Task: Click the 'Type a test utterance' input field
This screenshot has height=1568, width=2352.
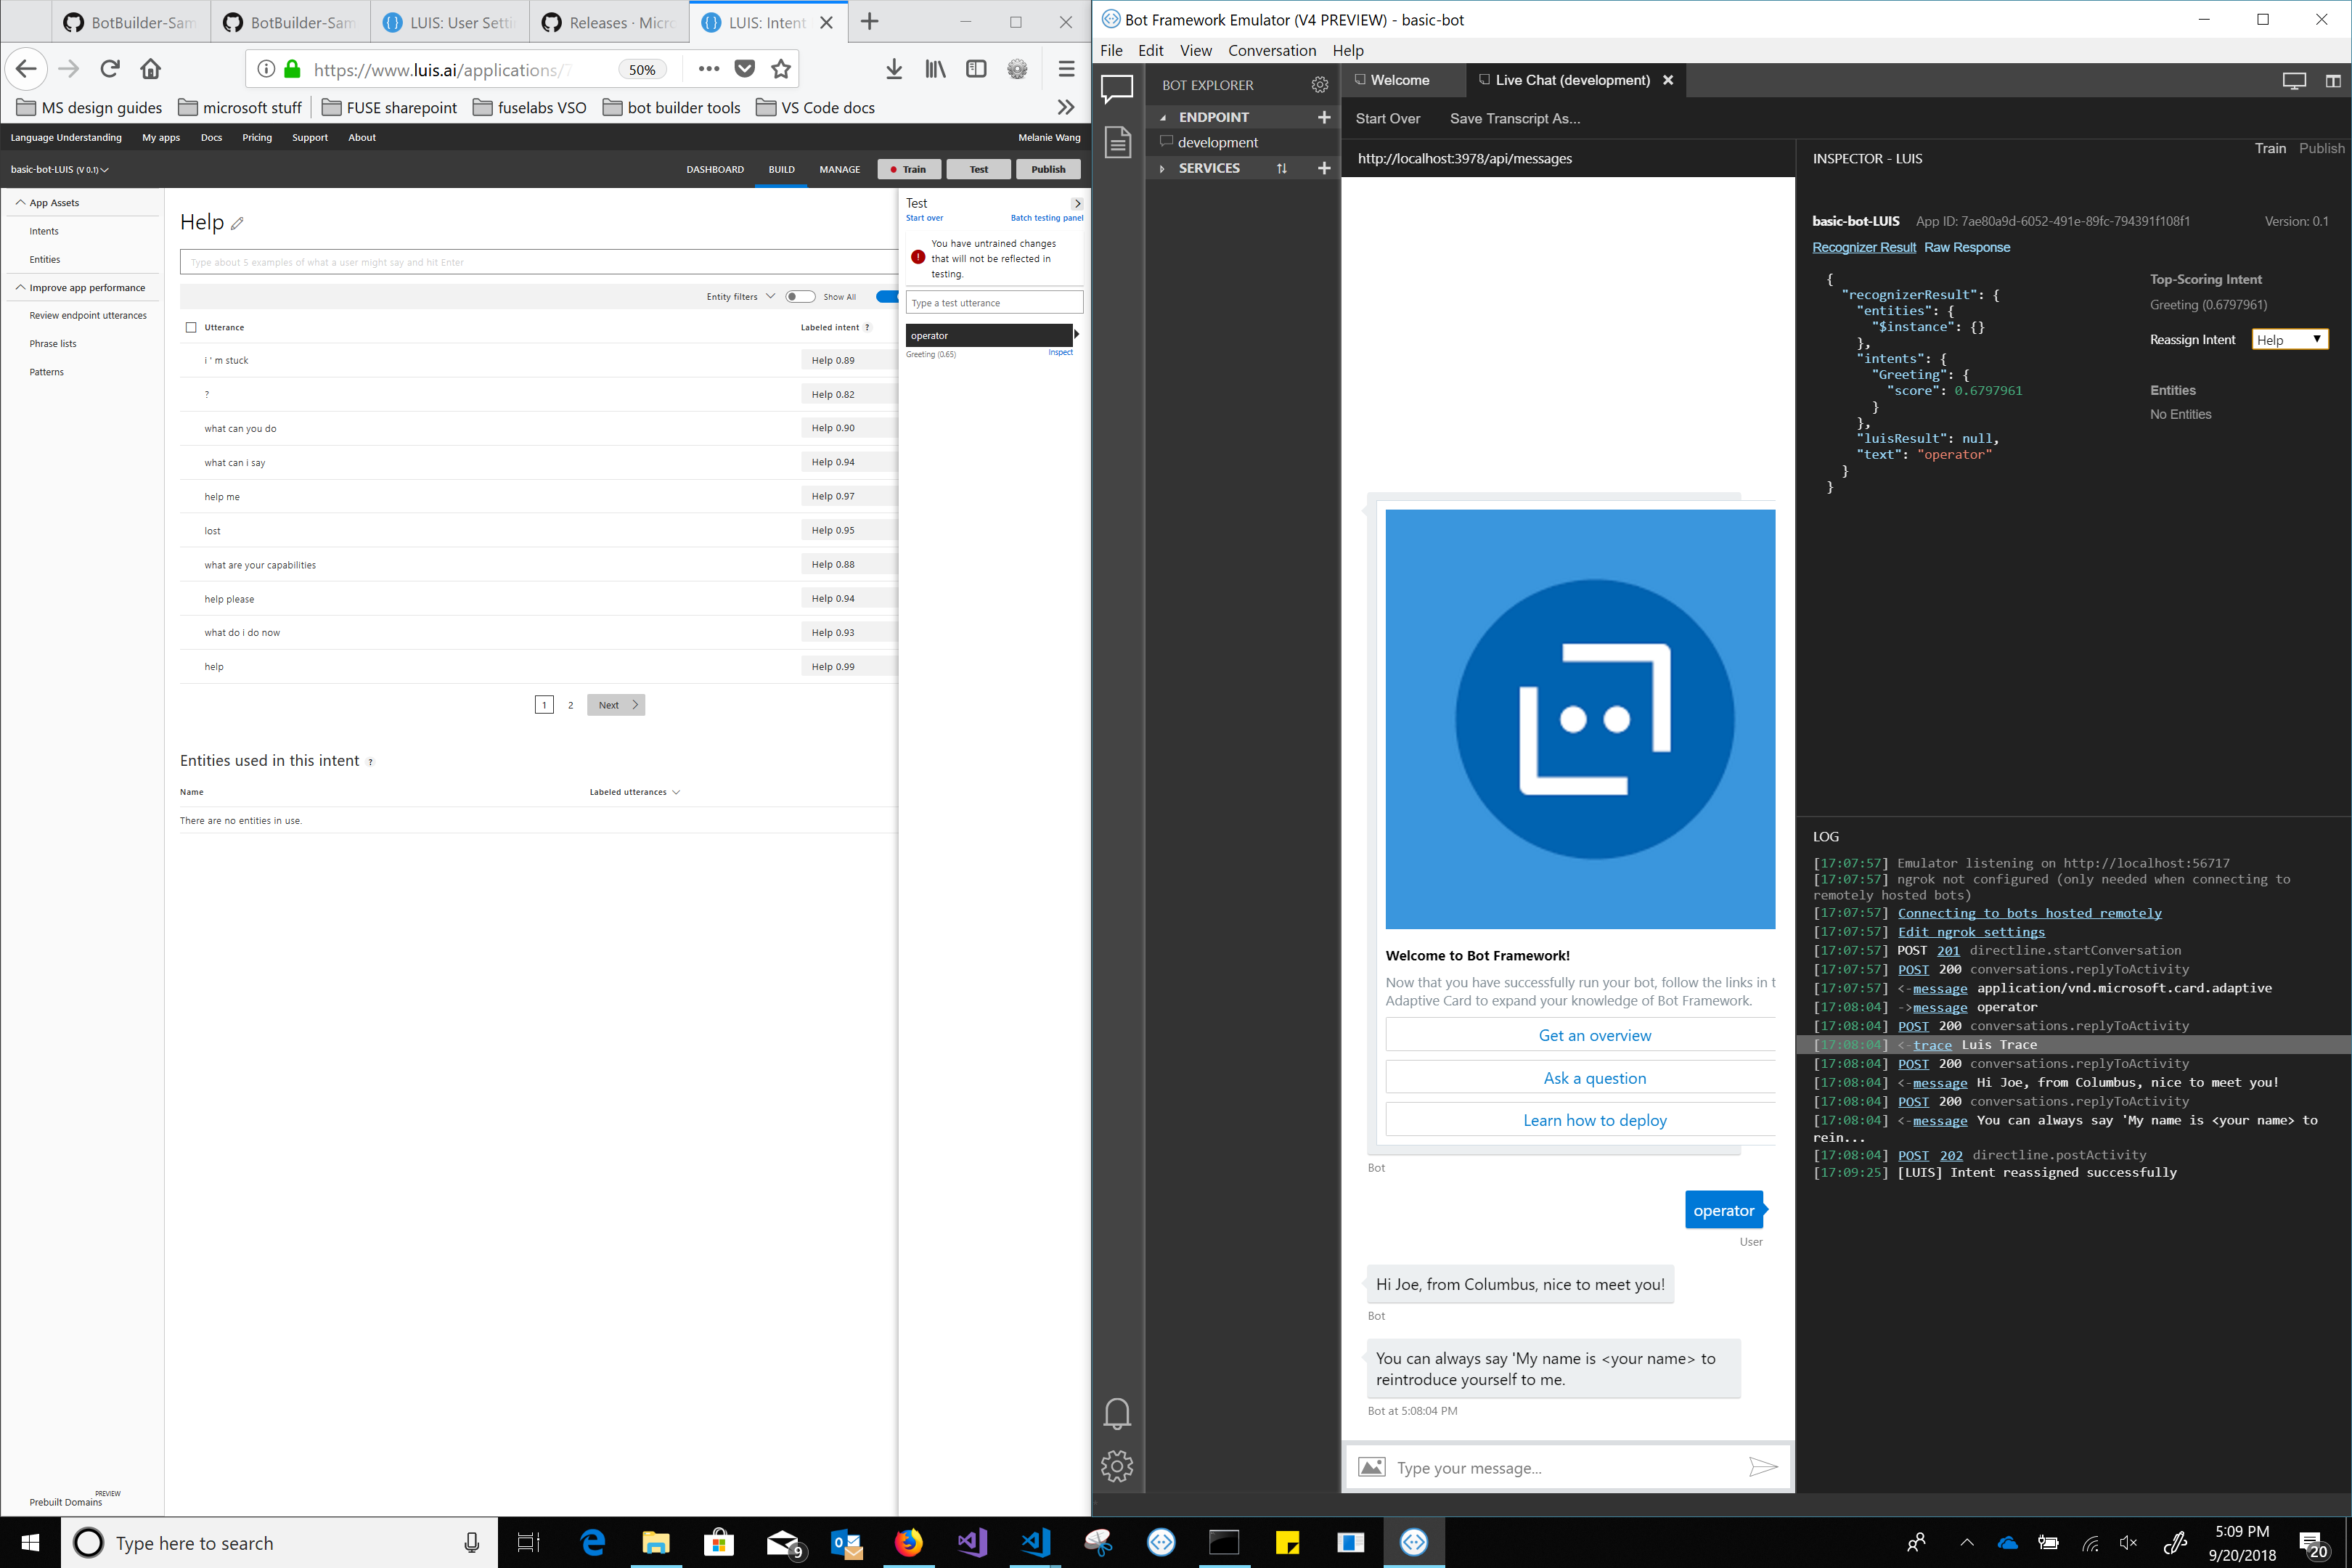Action: 993,302
